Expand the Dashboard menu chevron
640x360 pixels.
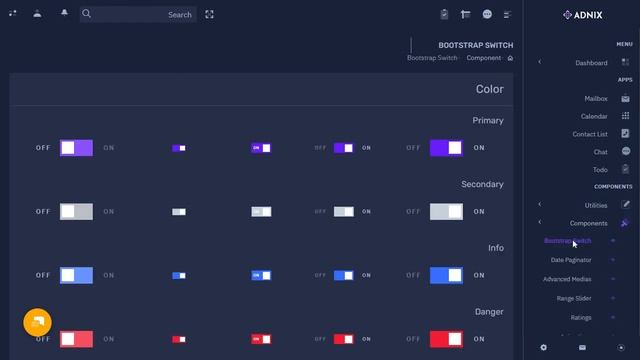tap(540, 62)
